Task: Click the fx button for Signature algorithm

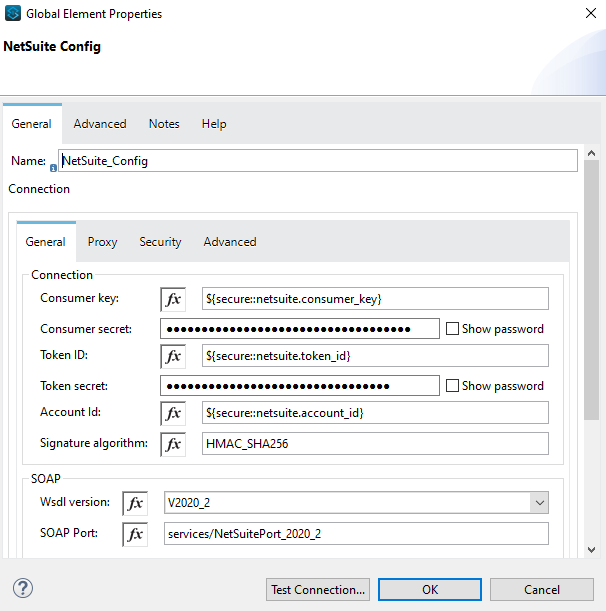Action: tap(173, 444)
